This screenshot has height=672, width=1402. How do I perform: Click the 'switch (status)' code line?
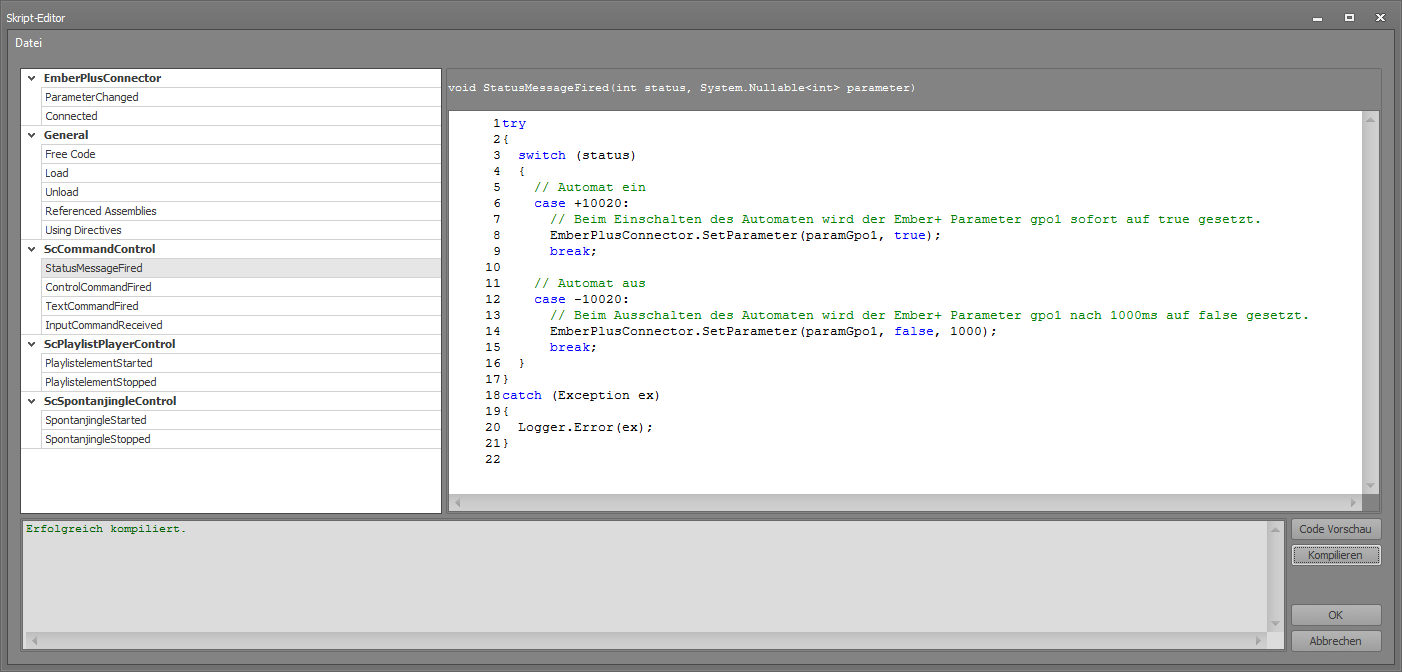[577, 155]
